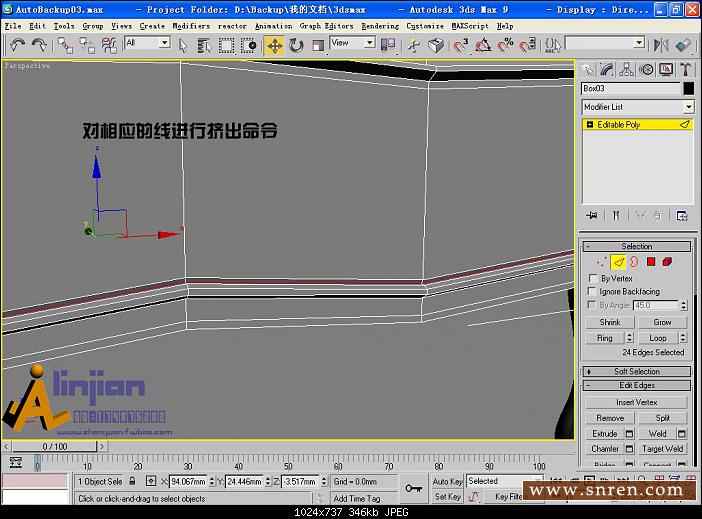Collapse the Edit Edges rollout
Viewport: 702px width, 519px height.
pos(636,386)
